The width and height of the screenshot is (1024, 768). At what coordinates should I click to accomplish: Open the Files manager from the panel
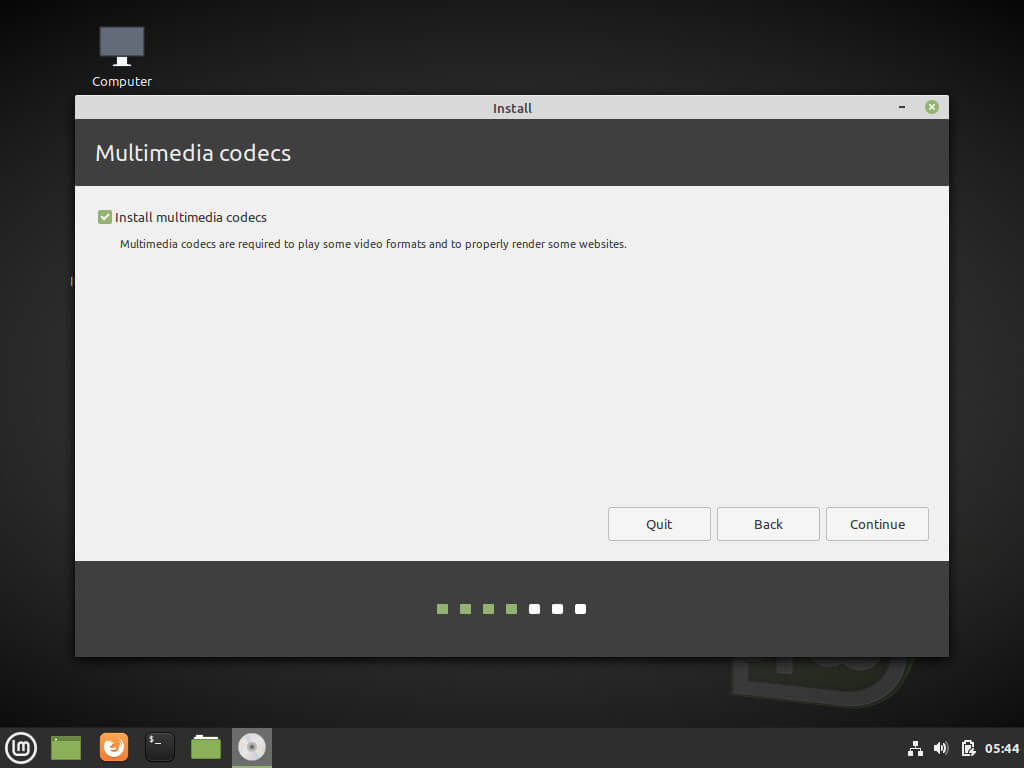(206, 747)
